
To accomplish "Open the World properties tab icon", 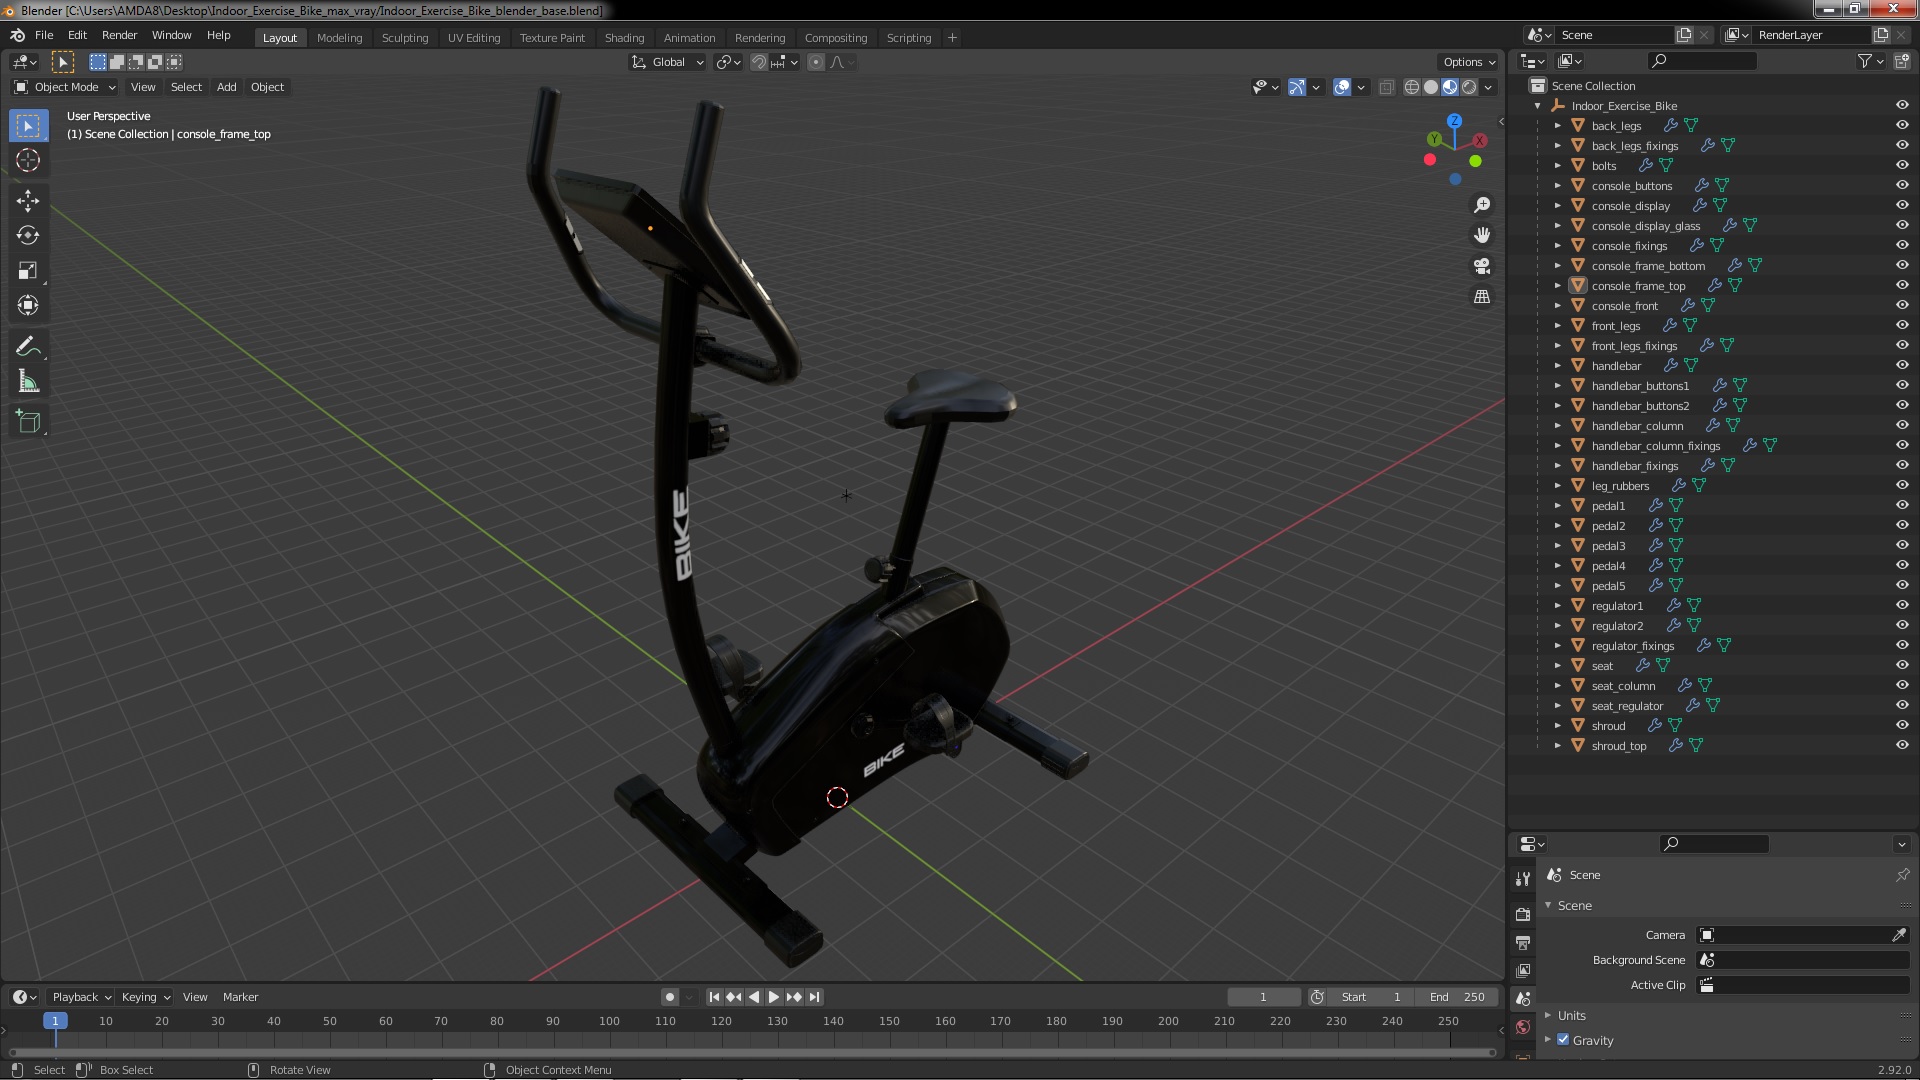I will point(1523,1027).
